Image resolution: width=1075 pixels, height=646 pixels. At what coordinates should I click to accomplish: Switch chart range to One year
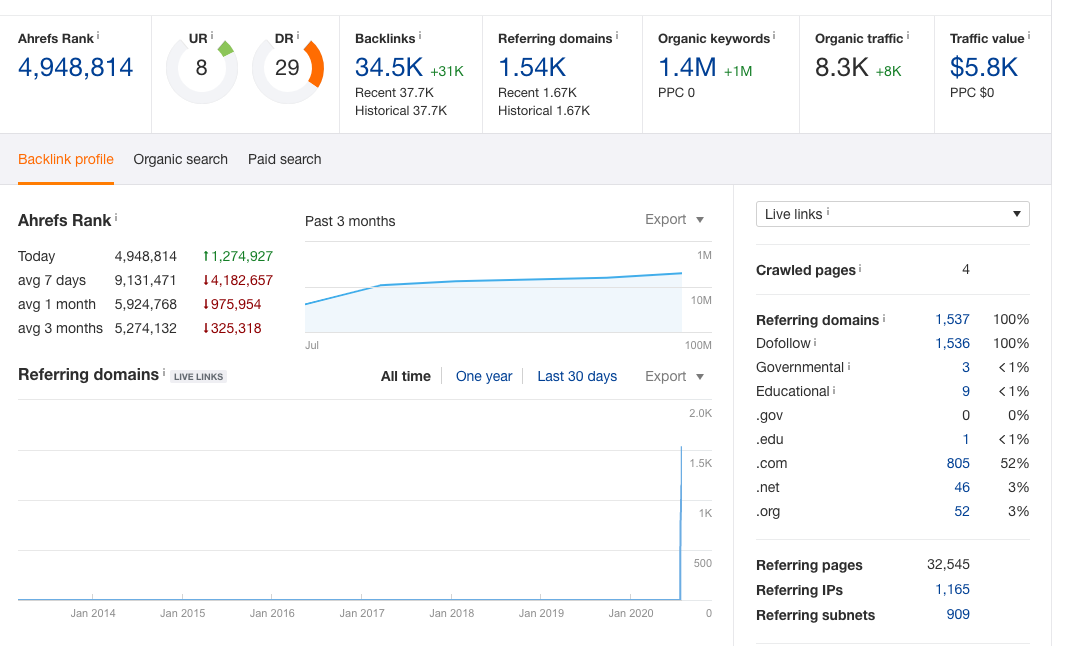click(484, 376)
